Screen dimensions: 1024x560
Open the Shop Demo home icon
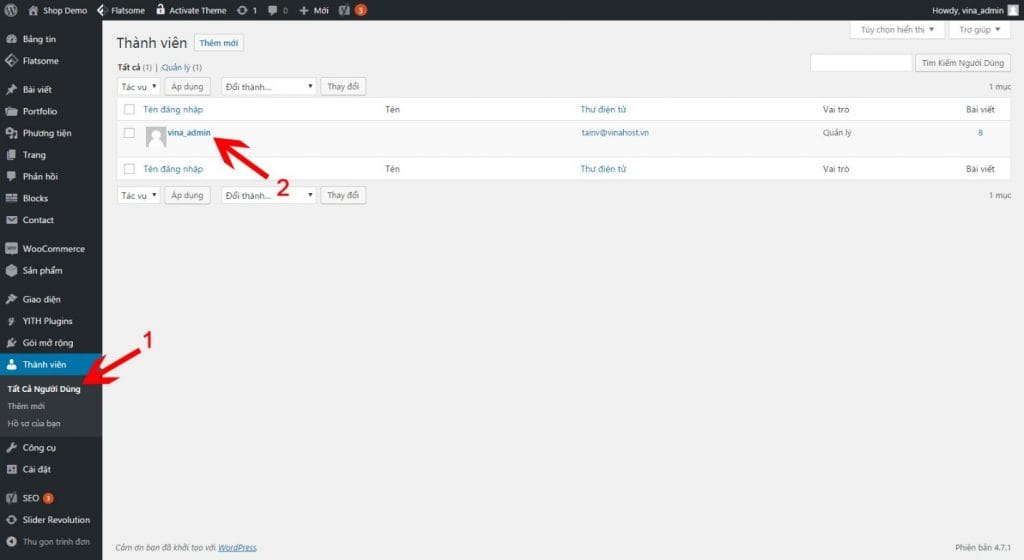(33, 10)
